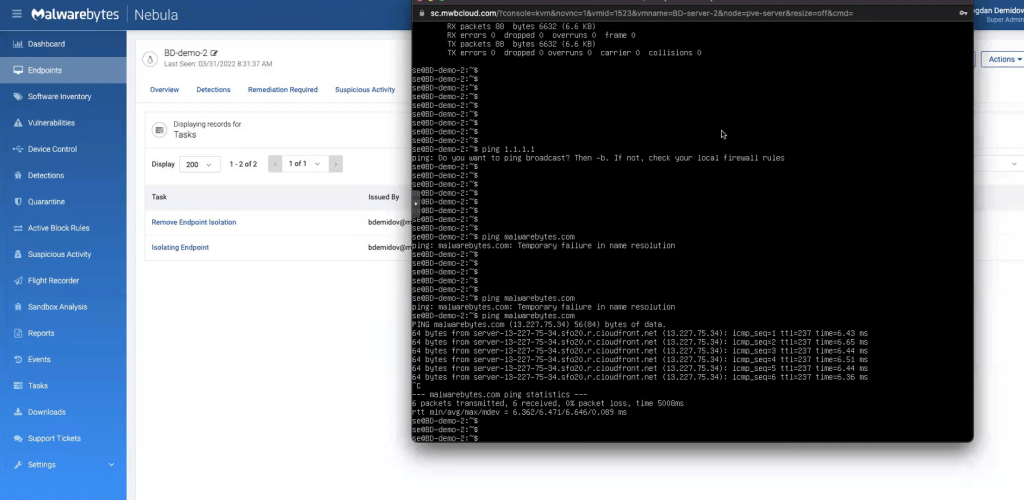Open Support Tickets in the sidebar
Image resolution: width=1024 pixels, height=500 pixels.
coord(63,439)
